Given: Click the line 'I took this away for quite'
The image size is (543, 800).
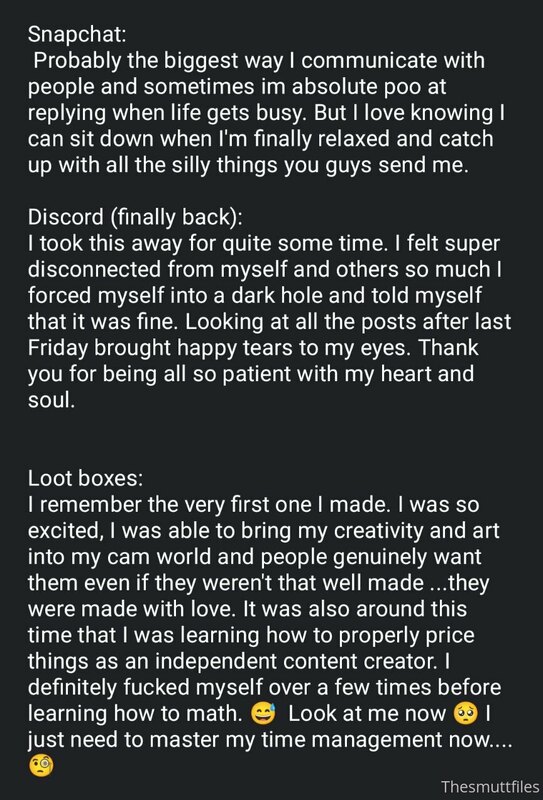Looking at the screenshot, I should coord(264,243).
